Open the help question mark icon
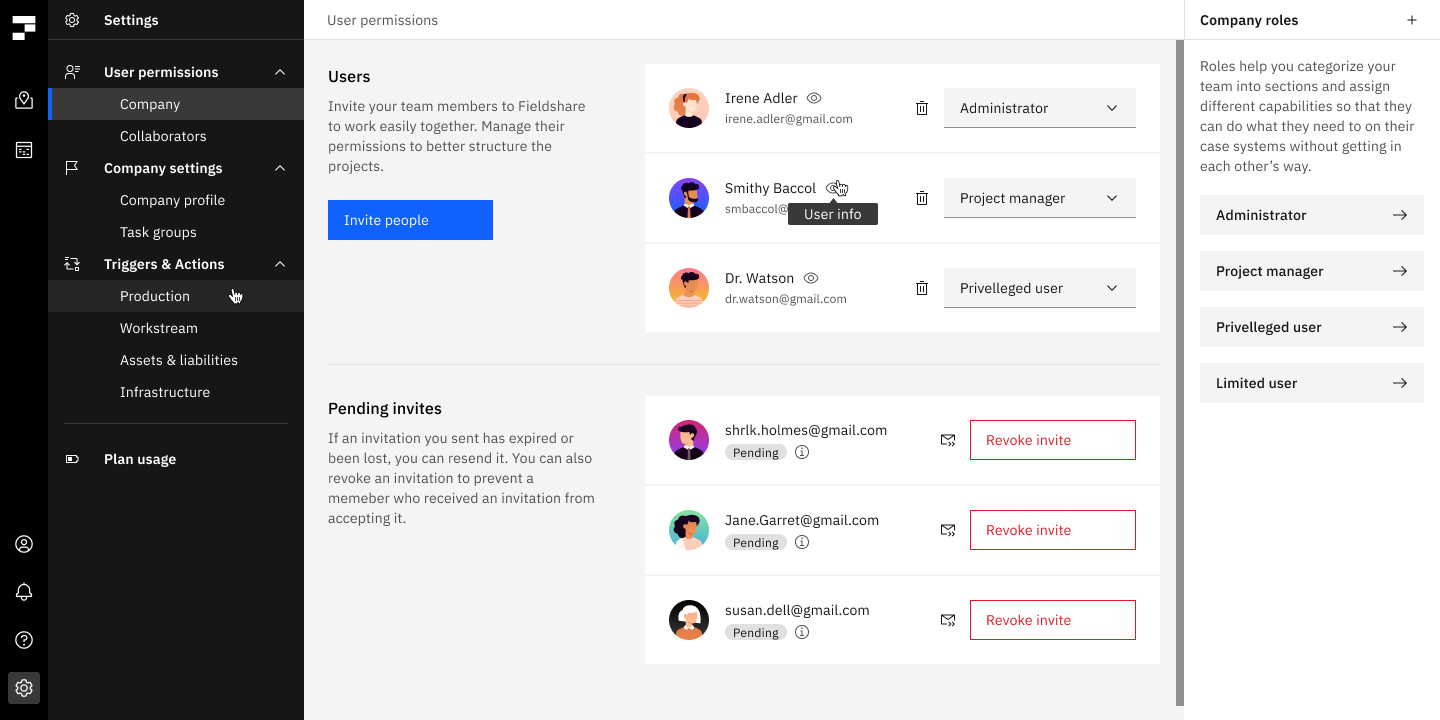 24,640
